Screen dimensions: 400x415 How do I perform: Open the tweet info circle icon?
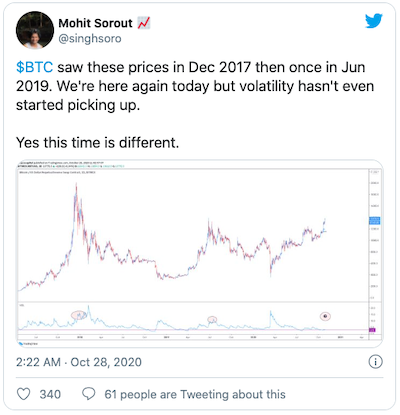click(375, 362)
